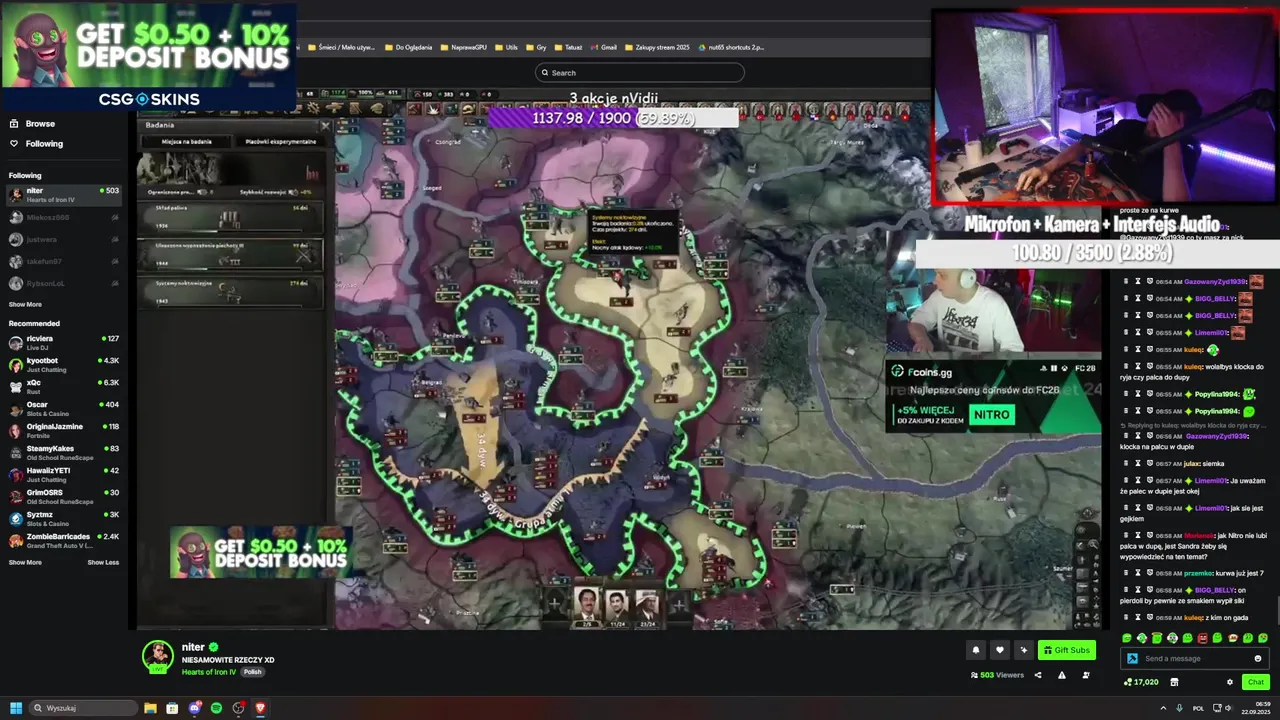Image resolution: width=1280 pixels, height=720 pixels.
Task: Click the Gift Subs button
Action: pyautogui.click(x=1066, y=650)
